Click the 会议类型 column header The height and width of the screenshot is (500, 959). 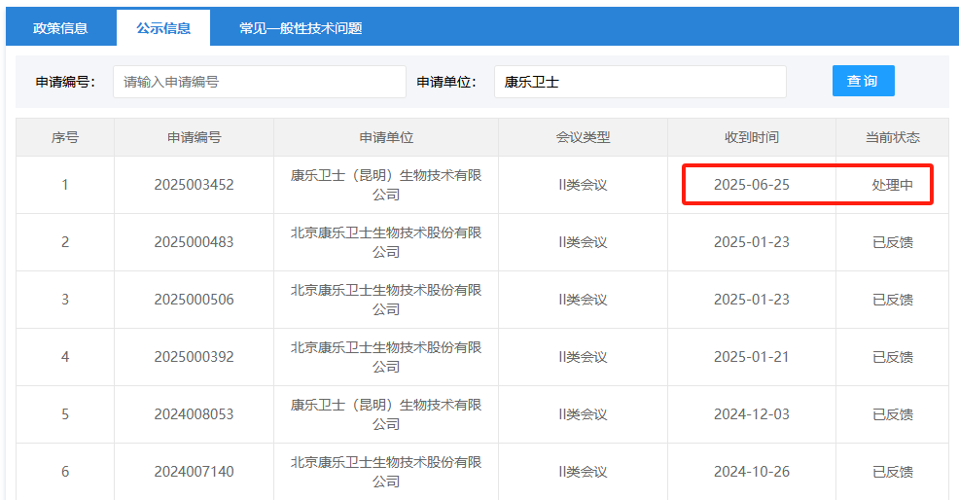(x=583, y=138)
